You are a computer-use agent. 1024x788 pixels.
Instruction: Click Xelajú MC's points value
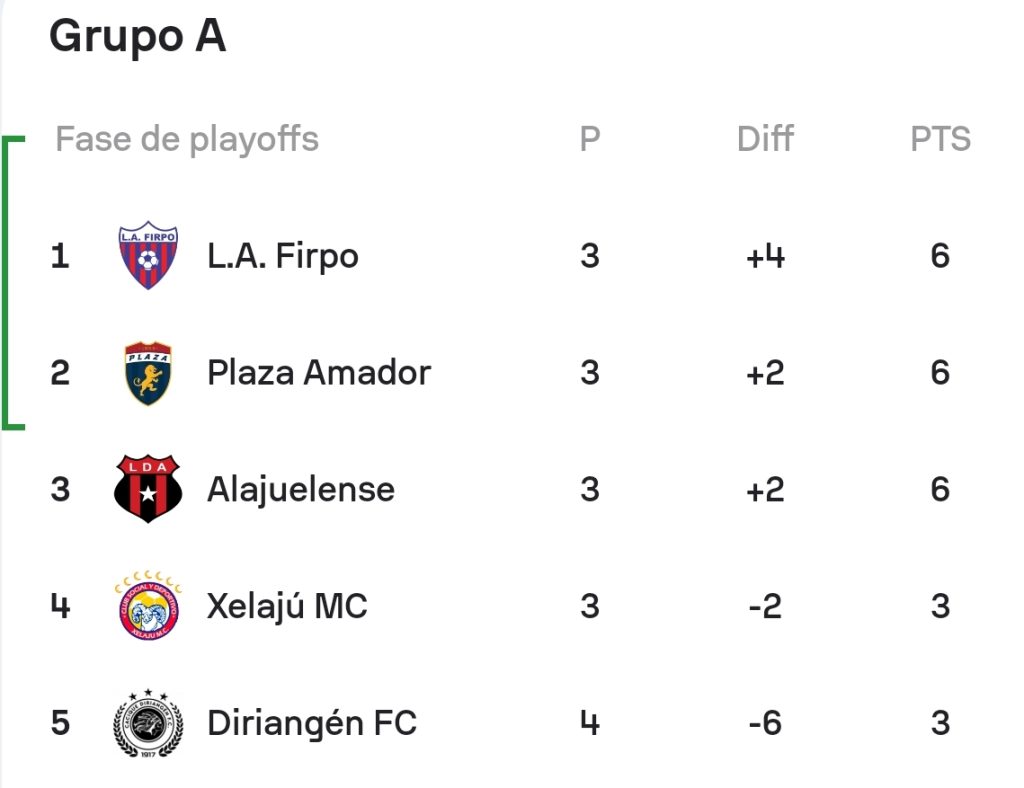coord(940,606)
